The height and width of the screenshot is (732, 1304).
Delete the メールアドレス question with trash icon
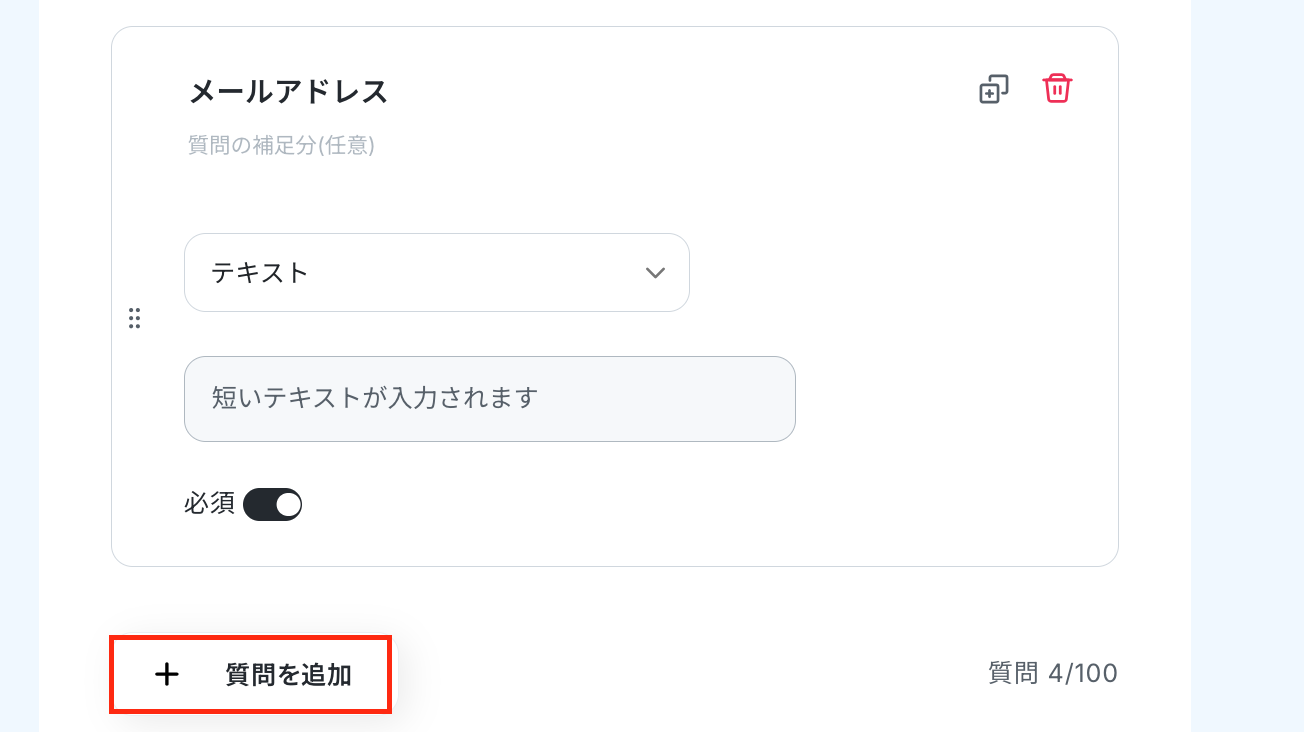coord(1057,88)
